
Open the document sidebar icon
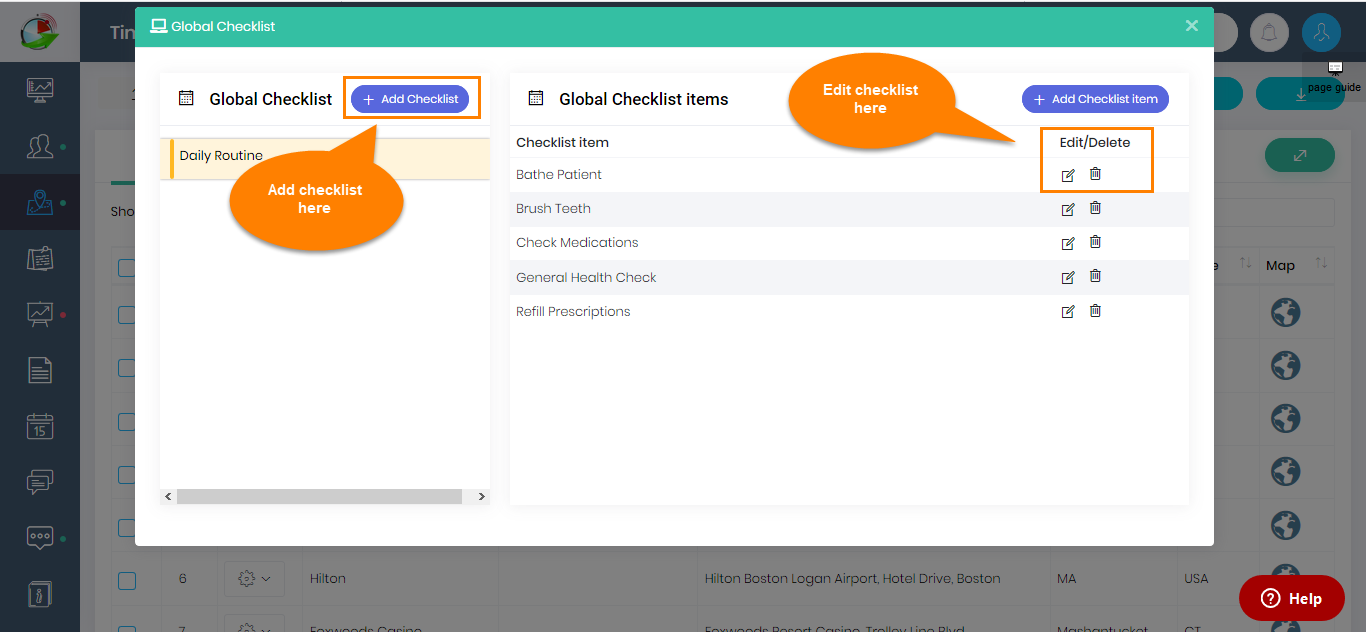point(40,370)
